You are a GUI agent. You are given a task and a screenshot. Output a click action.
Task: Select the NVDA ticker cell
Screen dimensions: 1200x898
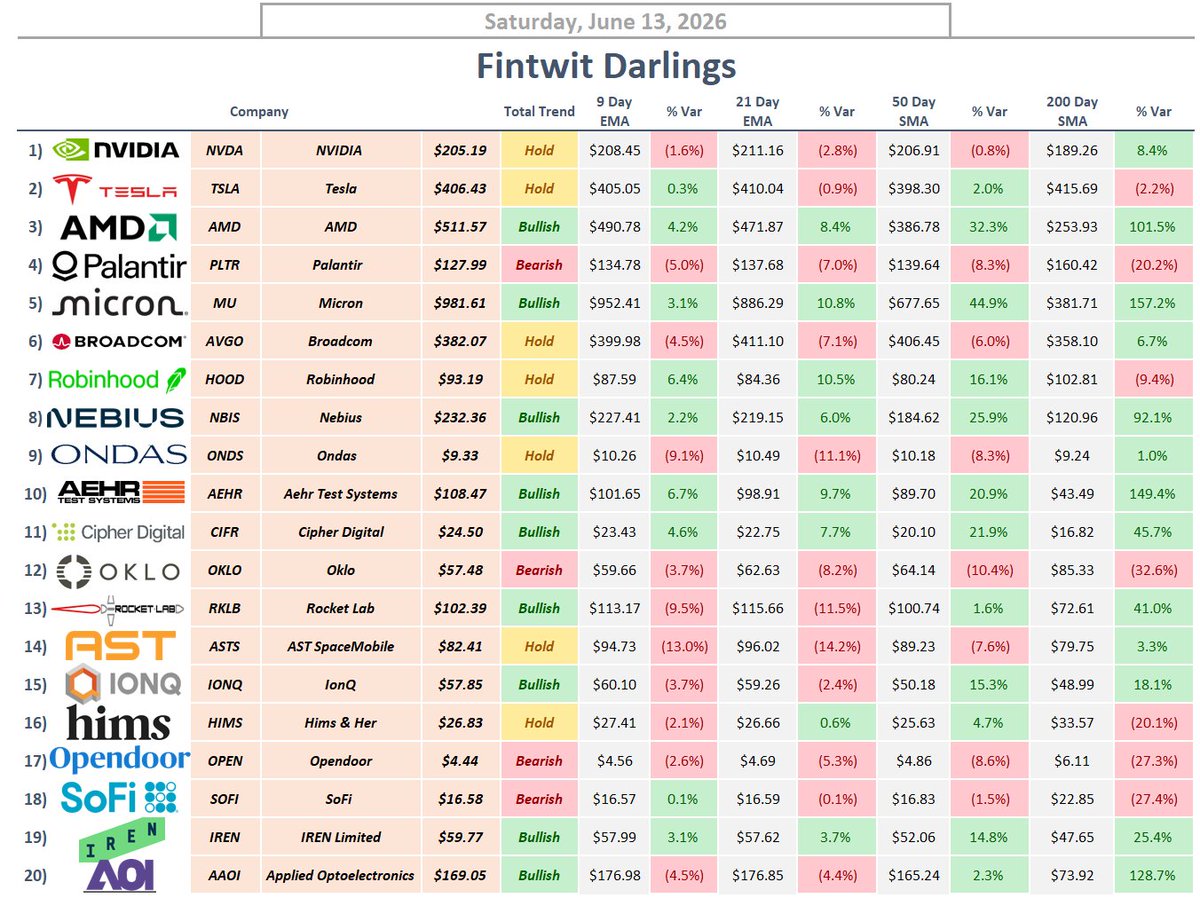click(x=224, y=150)
